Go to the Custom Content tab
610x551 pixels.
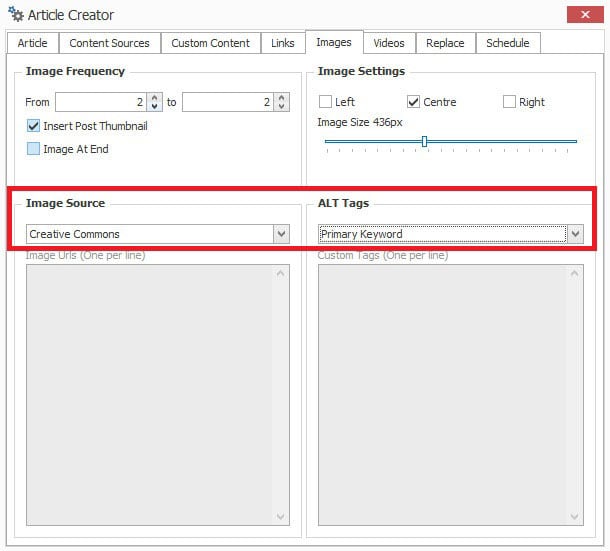(x=210, y=43)
